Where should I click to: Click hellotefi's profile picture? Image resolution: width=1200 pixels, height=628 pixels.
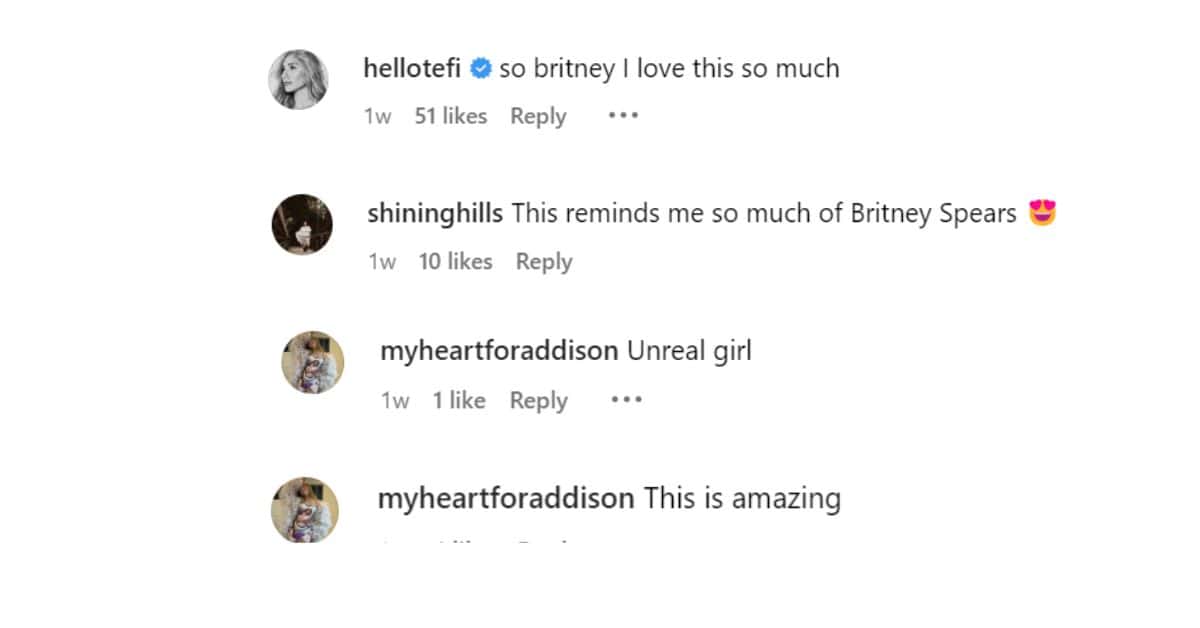(299, 79)
